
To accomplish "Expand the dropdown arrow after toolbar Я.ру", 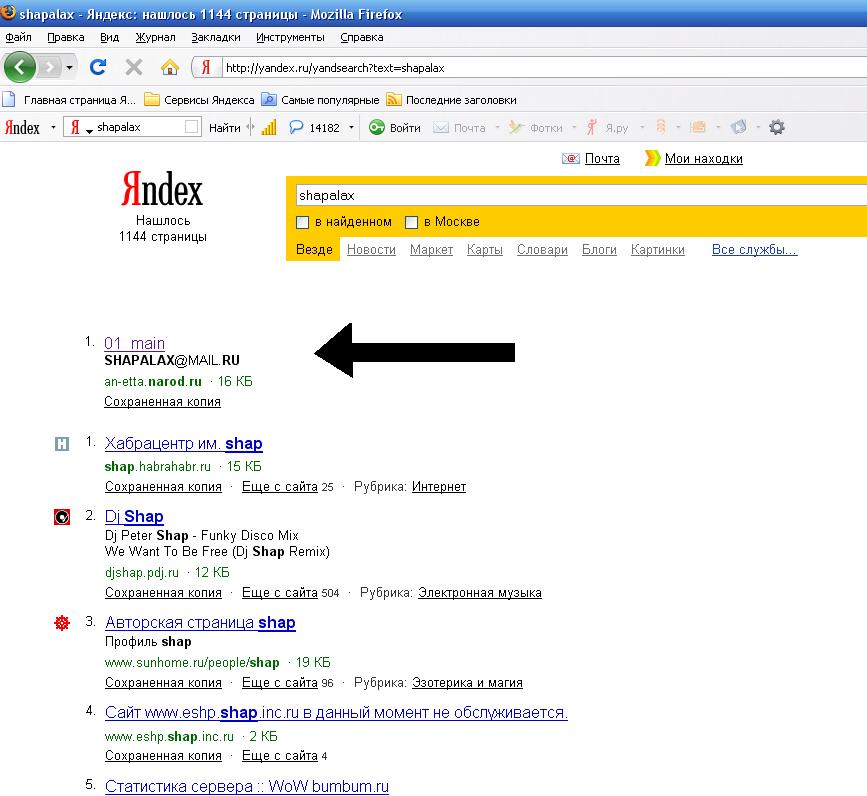I will 642,128.
